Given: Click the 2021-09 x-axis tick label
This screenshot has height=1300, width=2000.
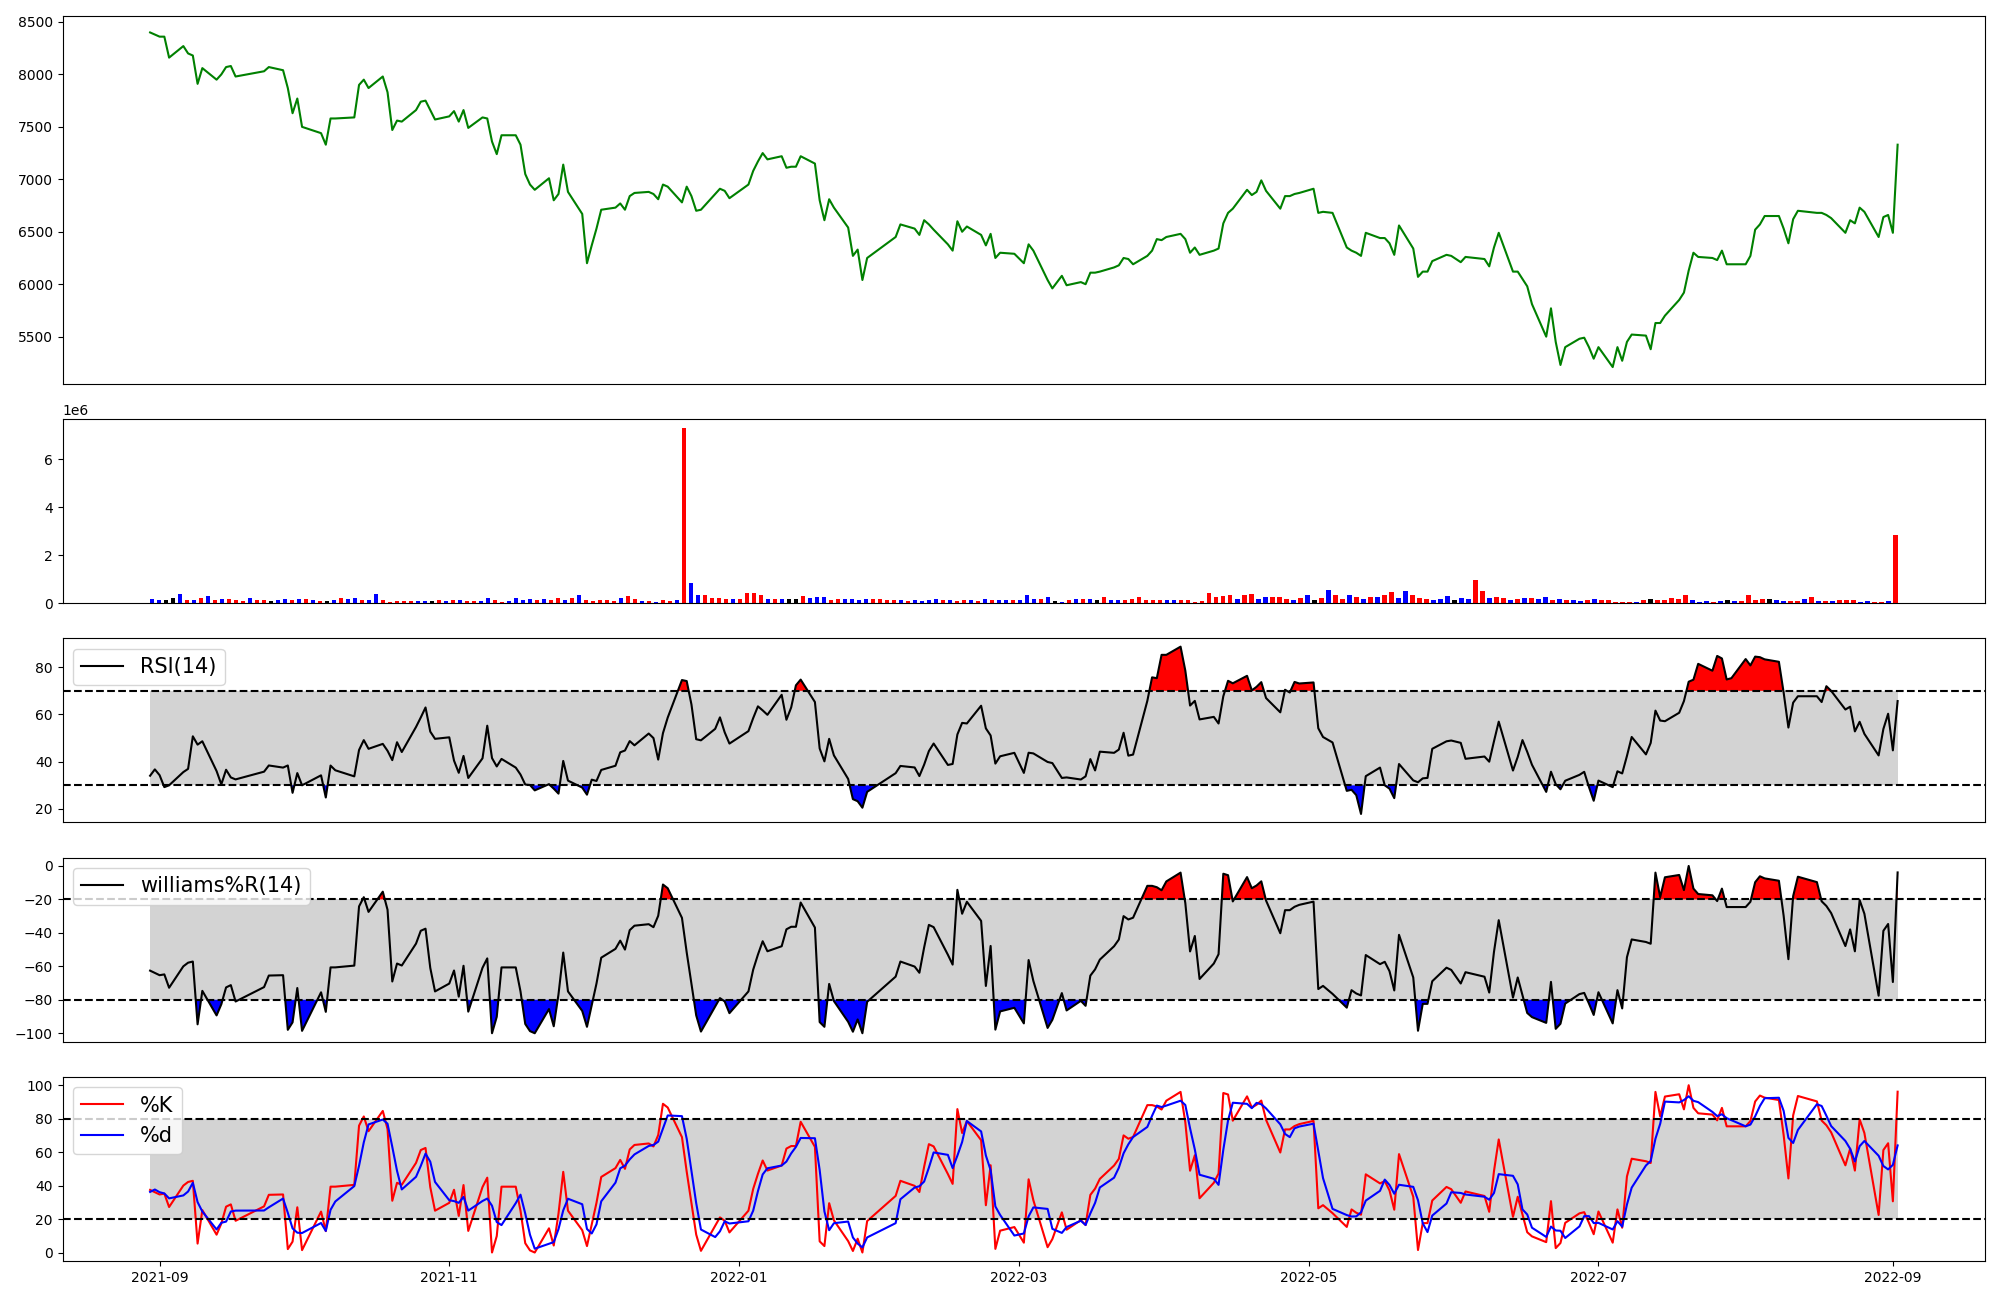Looking at the screenshot, I should [x=160, y=1277].
